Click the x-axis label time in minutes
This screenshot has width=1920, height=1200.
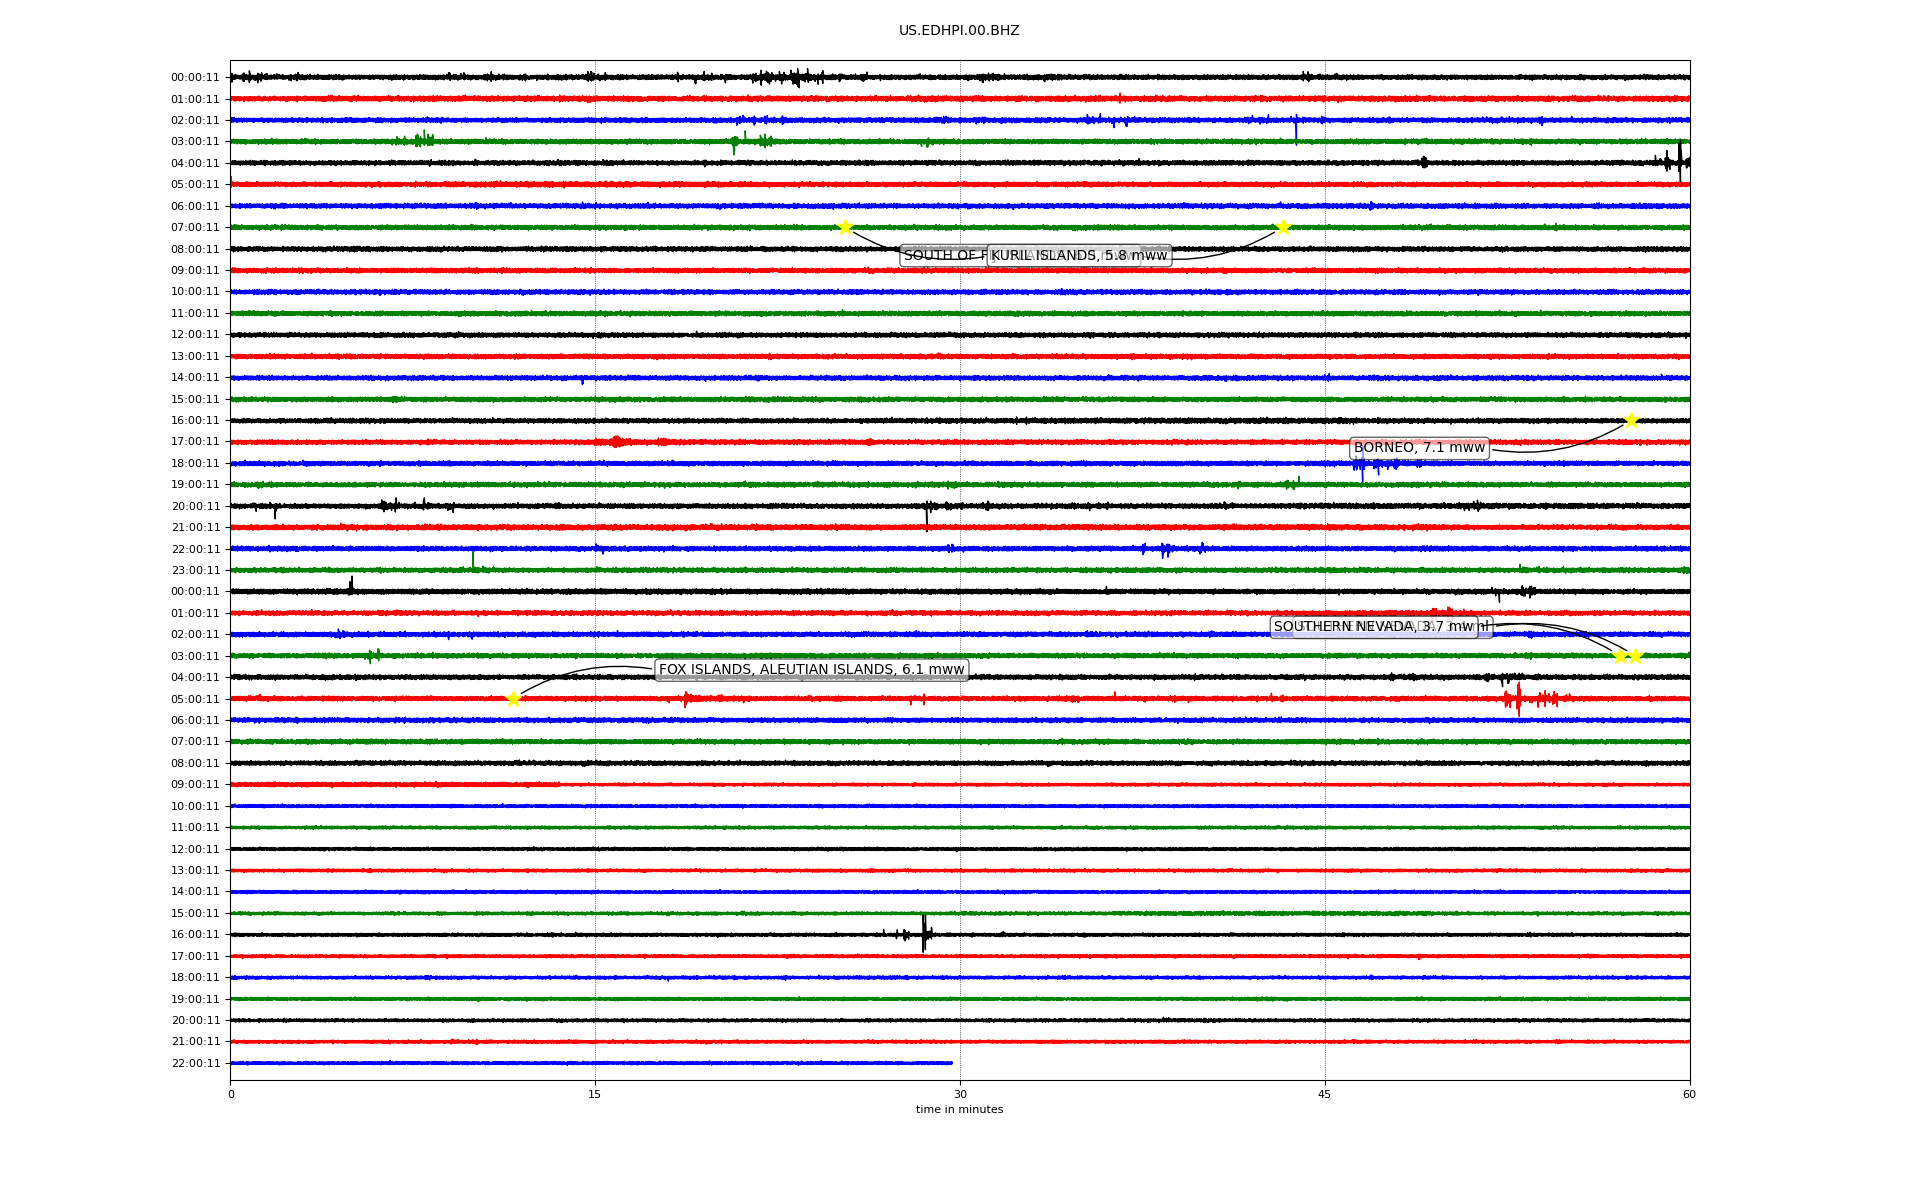pyautogui.click(x=959, y=1110)
